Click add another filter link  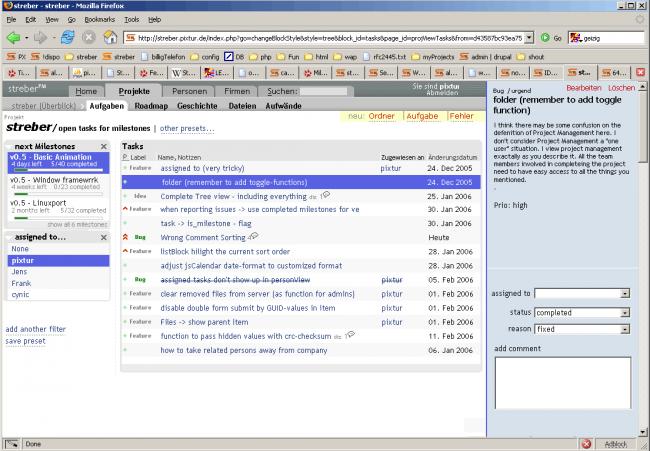(x=36, y=329)
